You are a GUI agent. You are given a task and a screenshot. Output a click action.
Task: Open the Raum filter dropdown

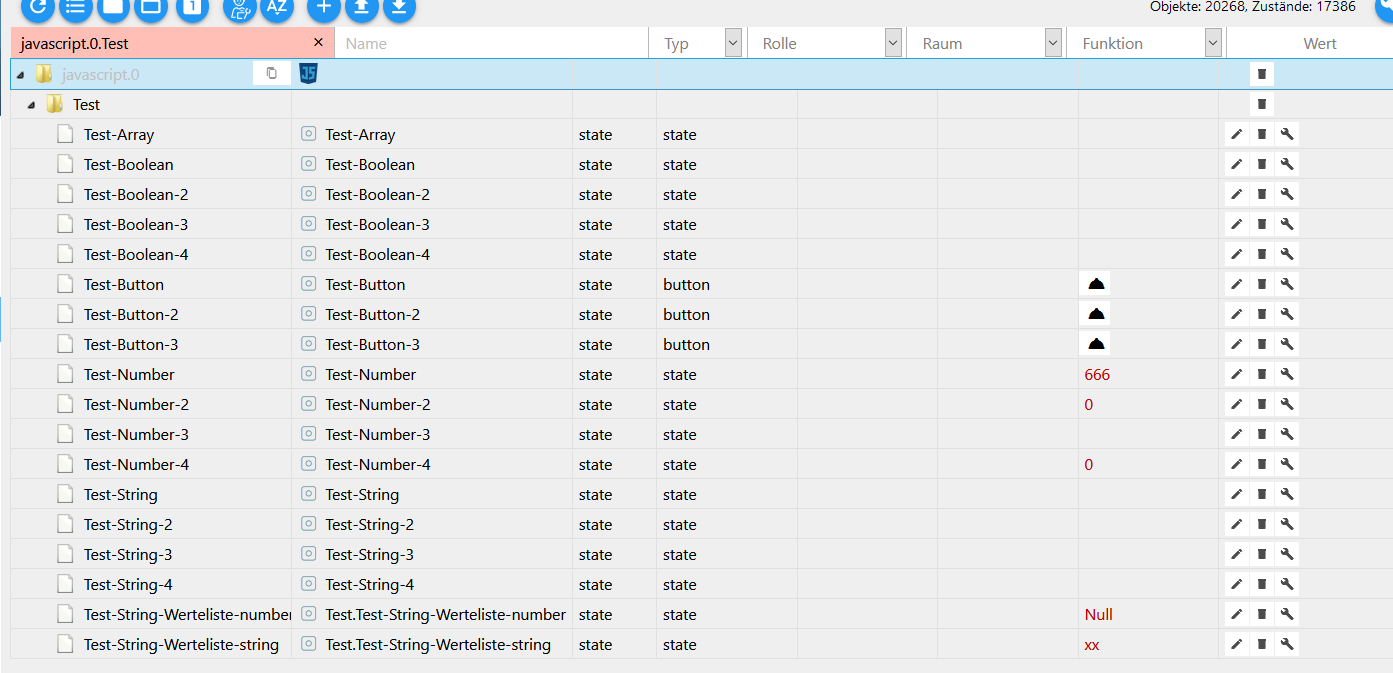coord(1053,43)
